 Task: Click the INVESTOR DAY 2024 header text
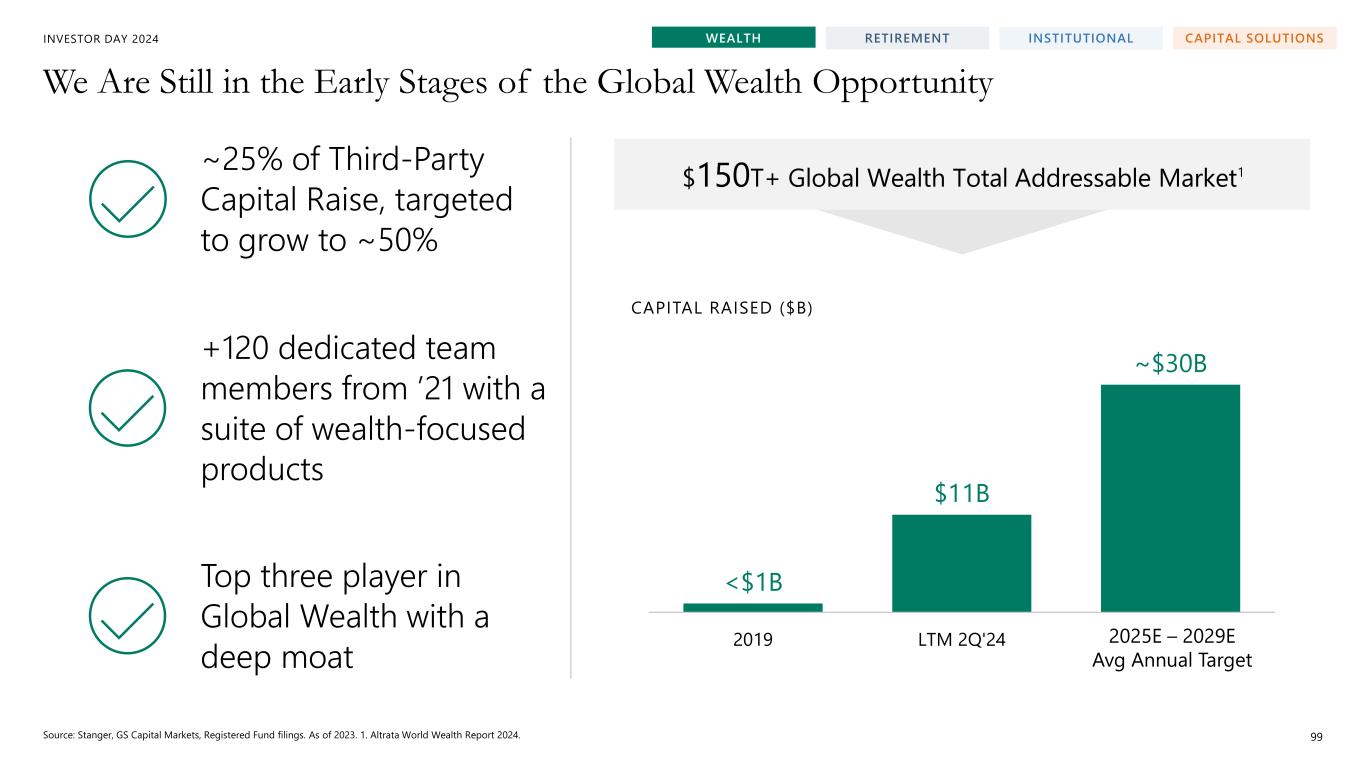coord(102,39)
